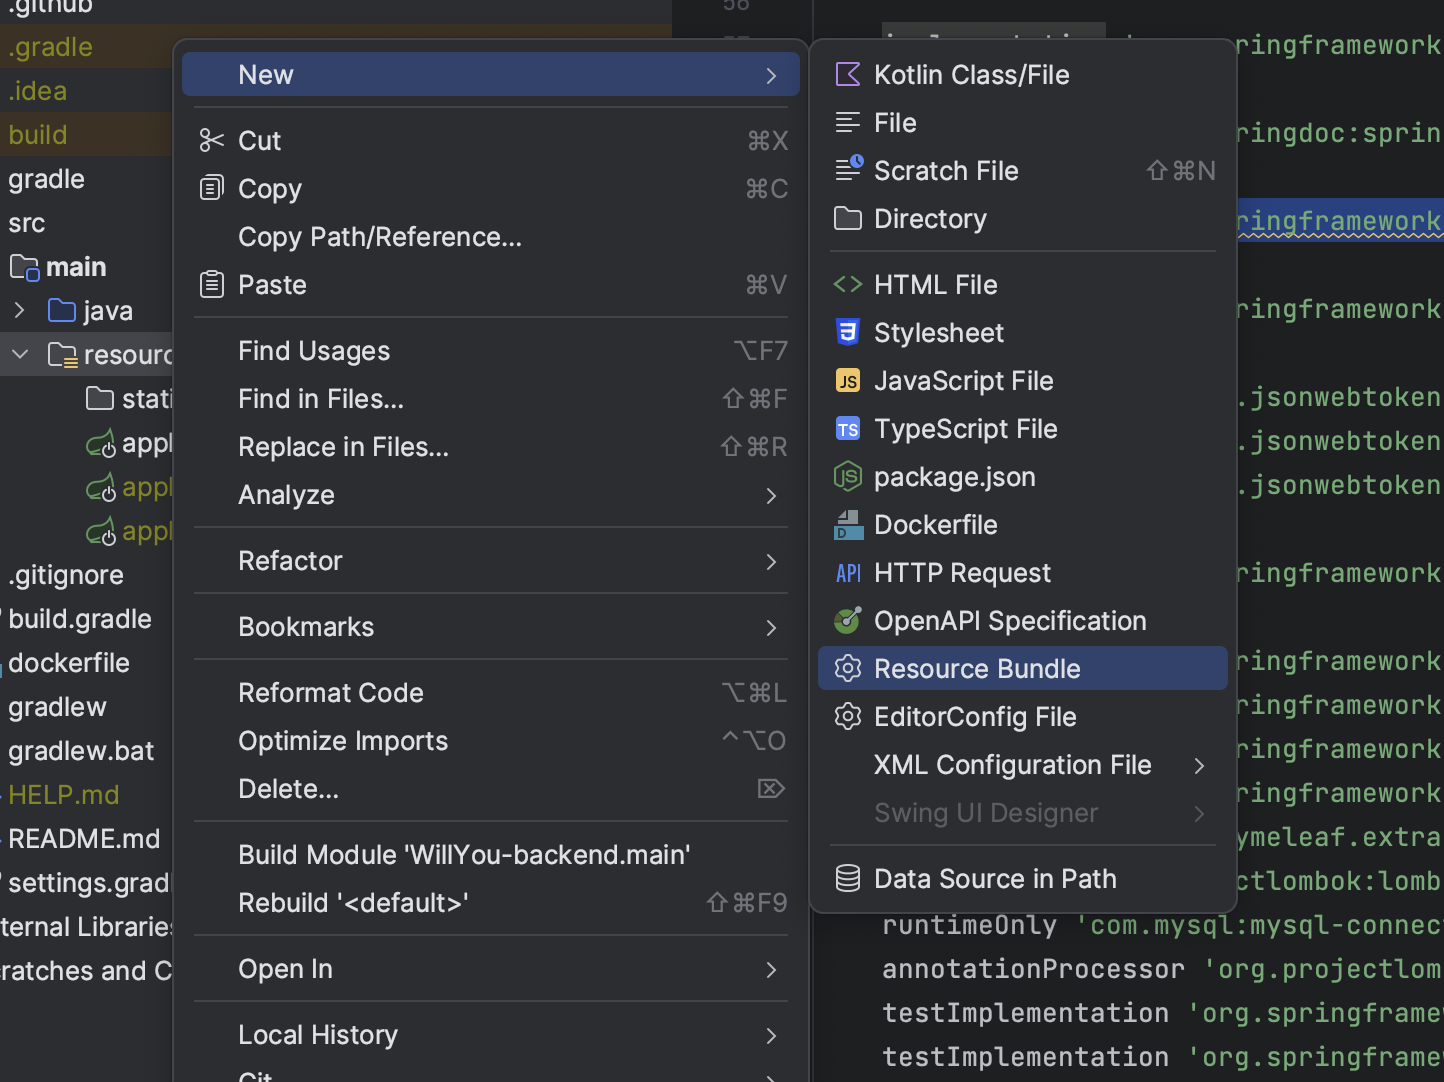Expand the java folder in project tree

click(x=19, y=311)
